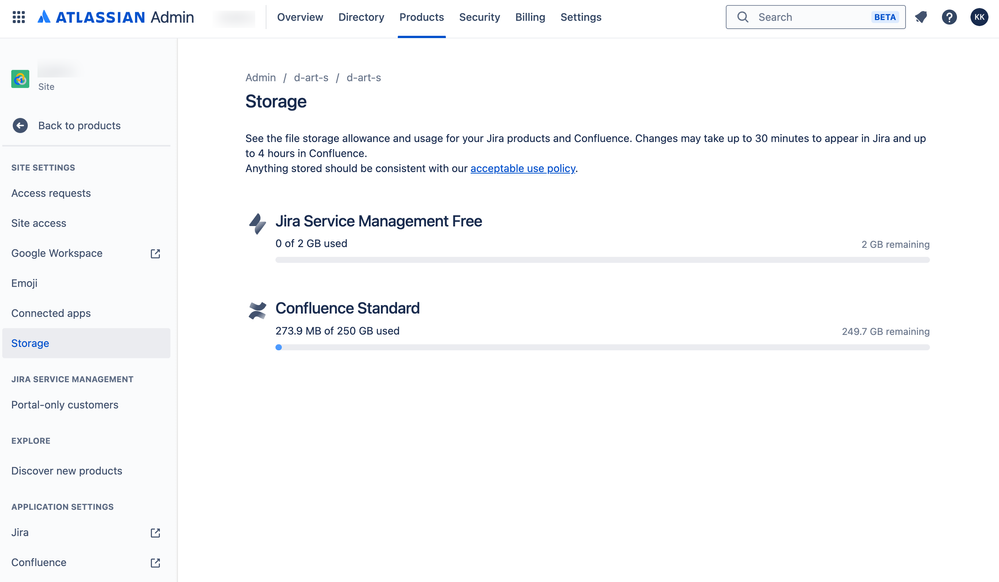Click the Confluence product logo icon
Screen dimensions: 999x582
coord(257,310)
